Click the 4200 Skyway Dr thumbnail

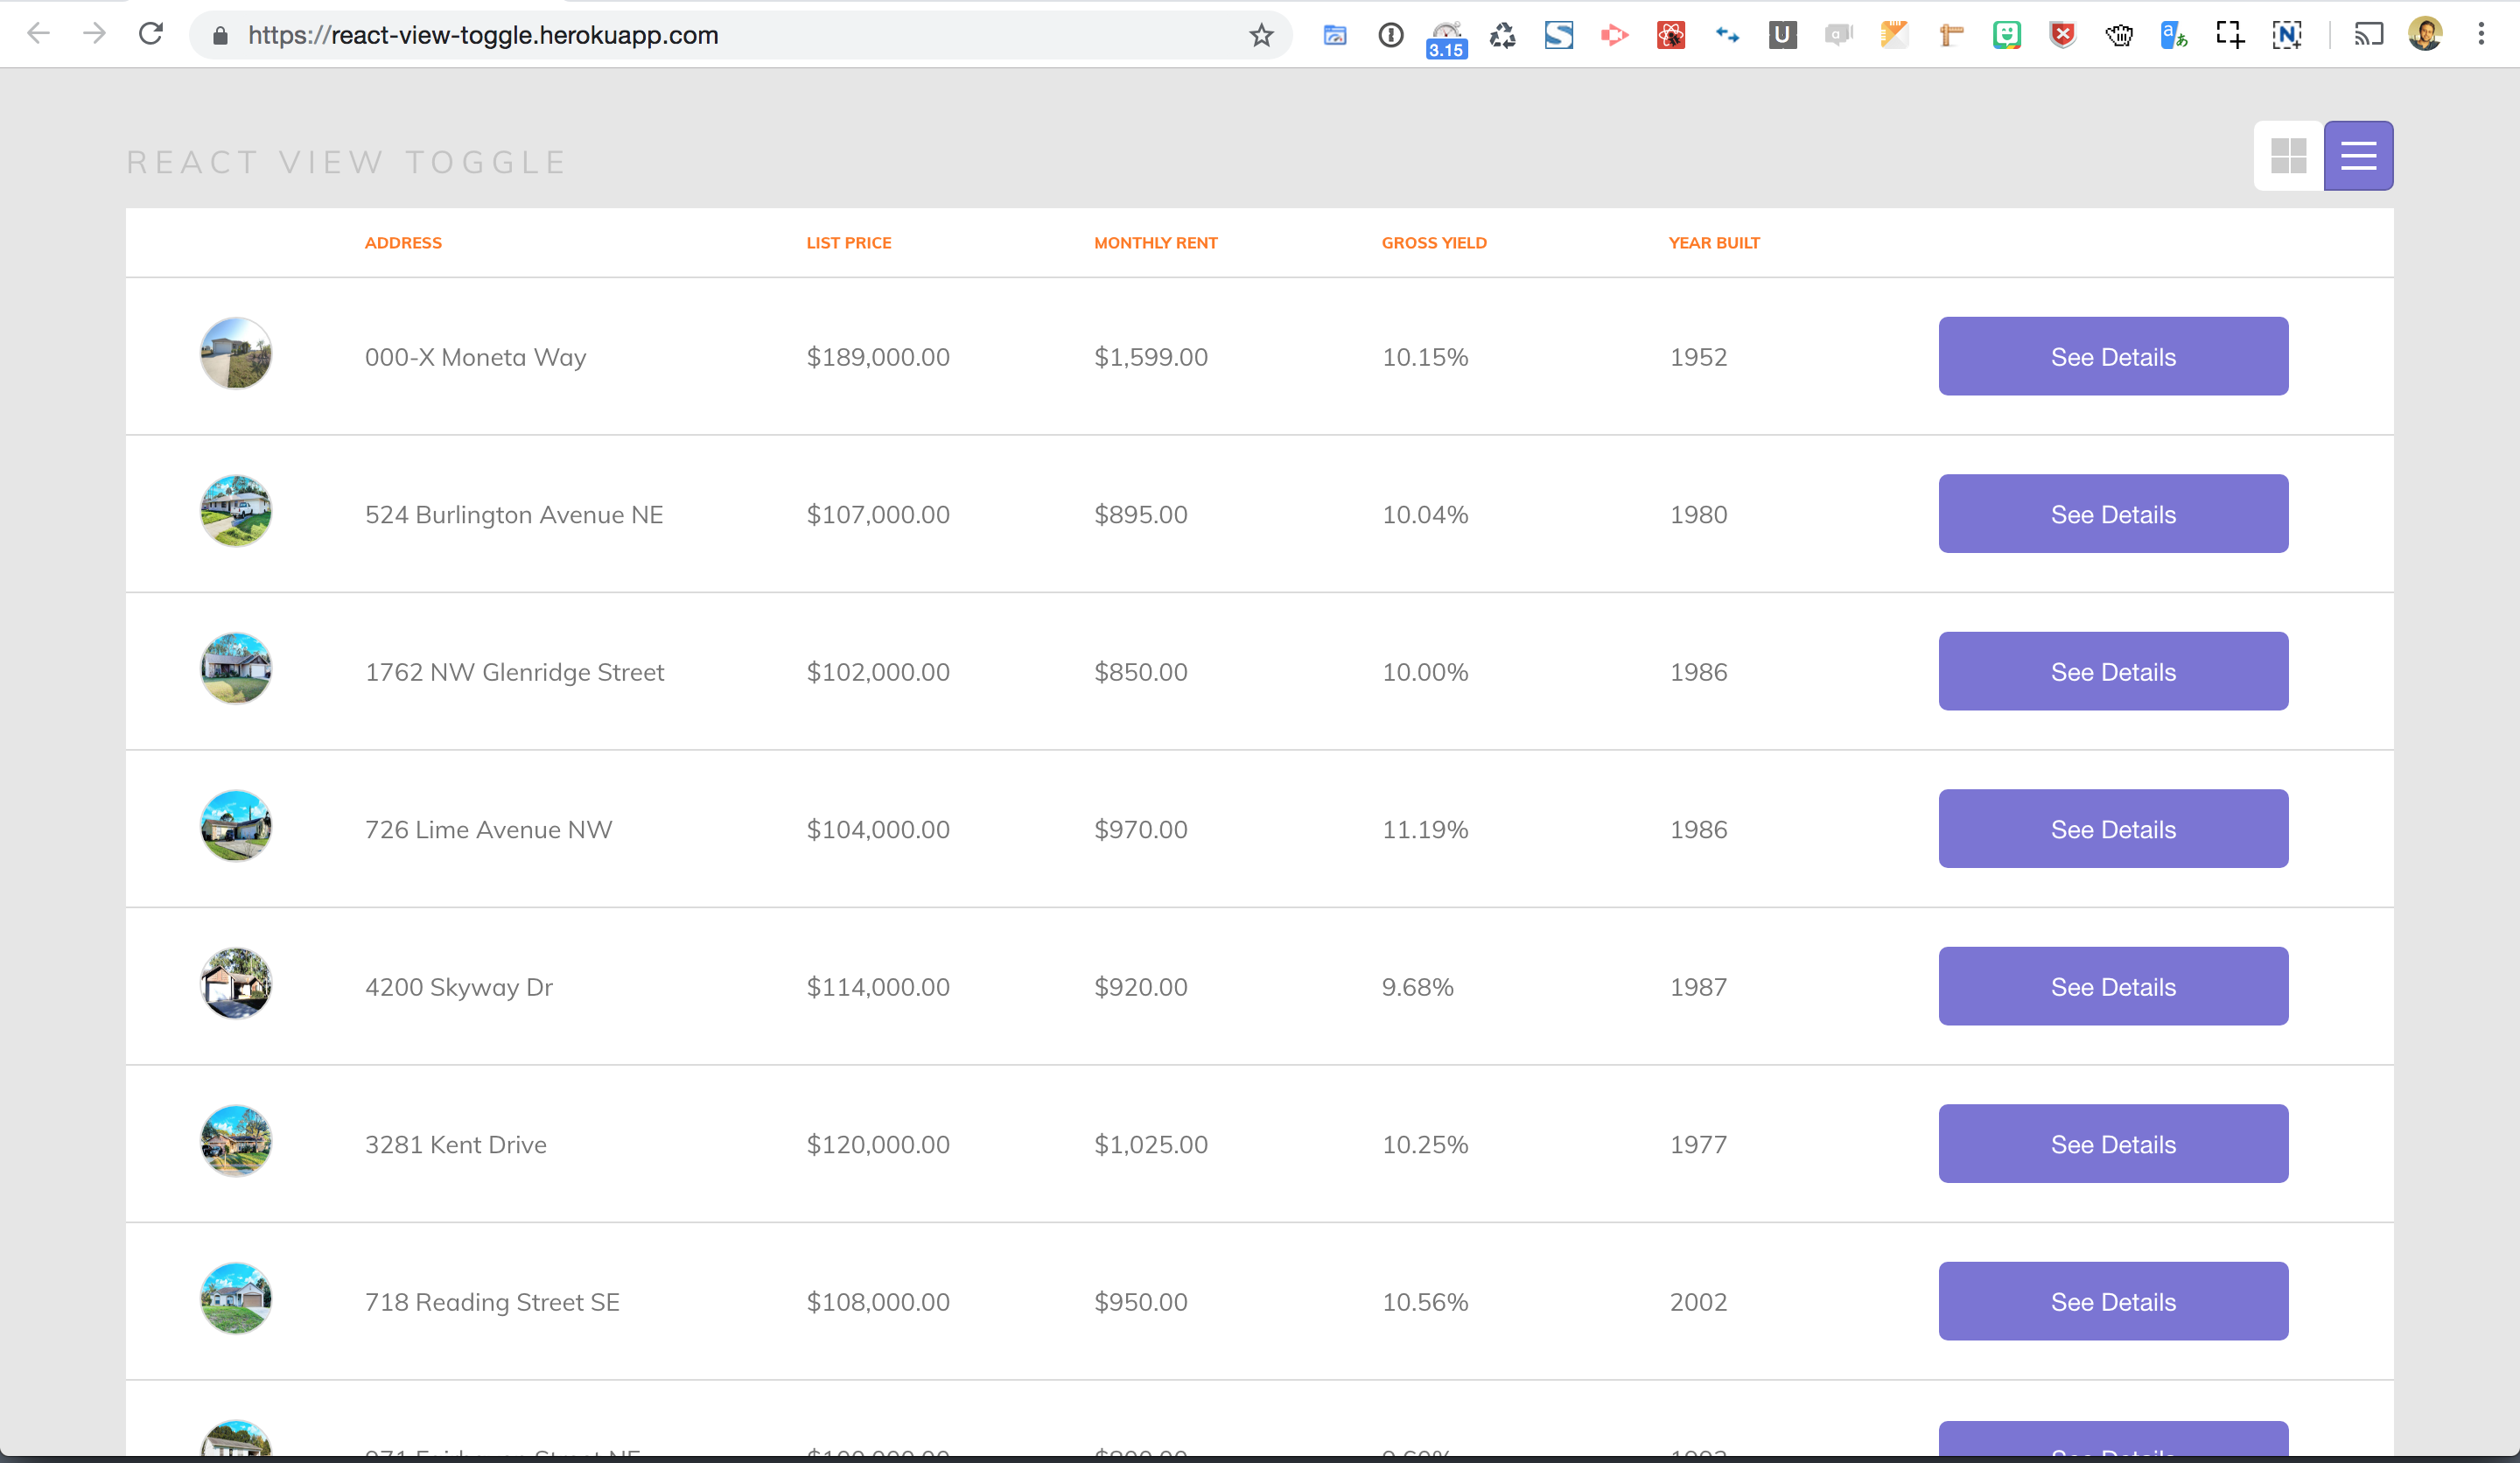click(236, 984)
